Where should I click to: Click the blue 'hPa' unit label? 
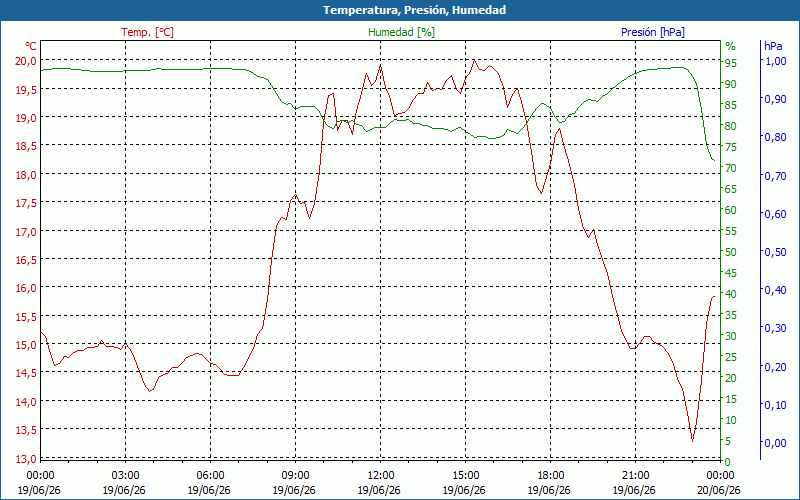773,46
